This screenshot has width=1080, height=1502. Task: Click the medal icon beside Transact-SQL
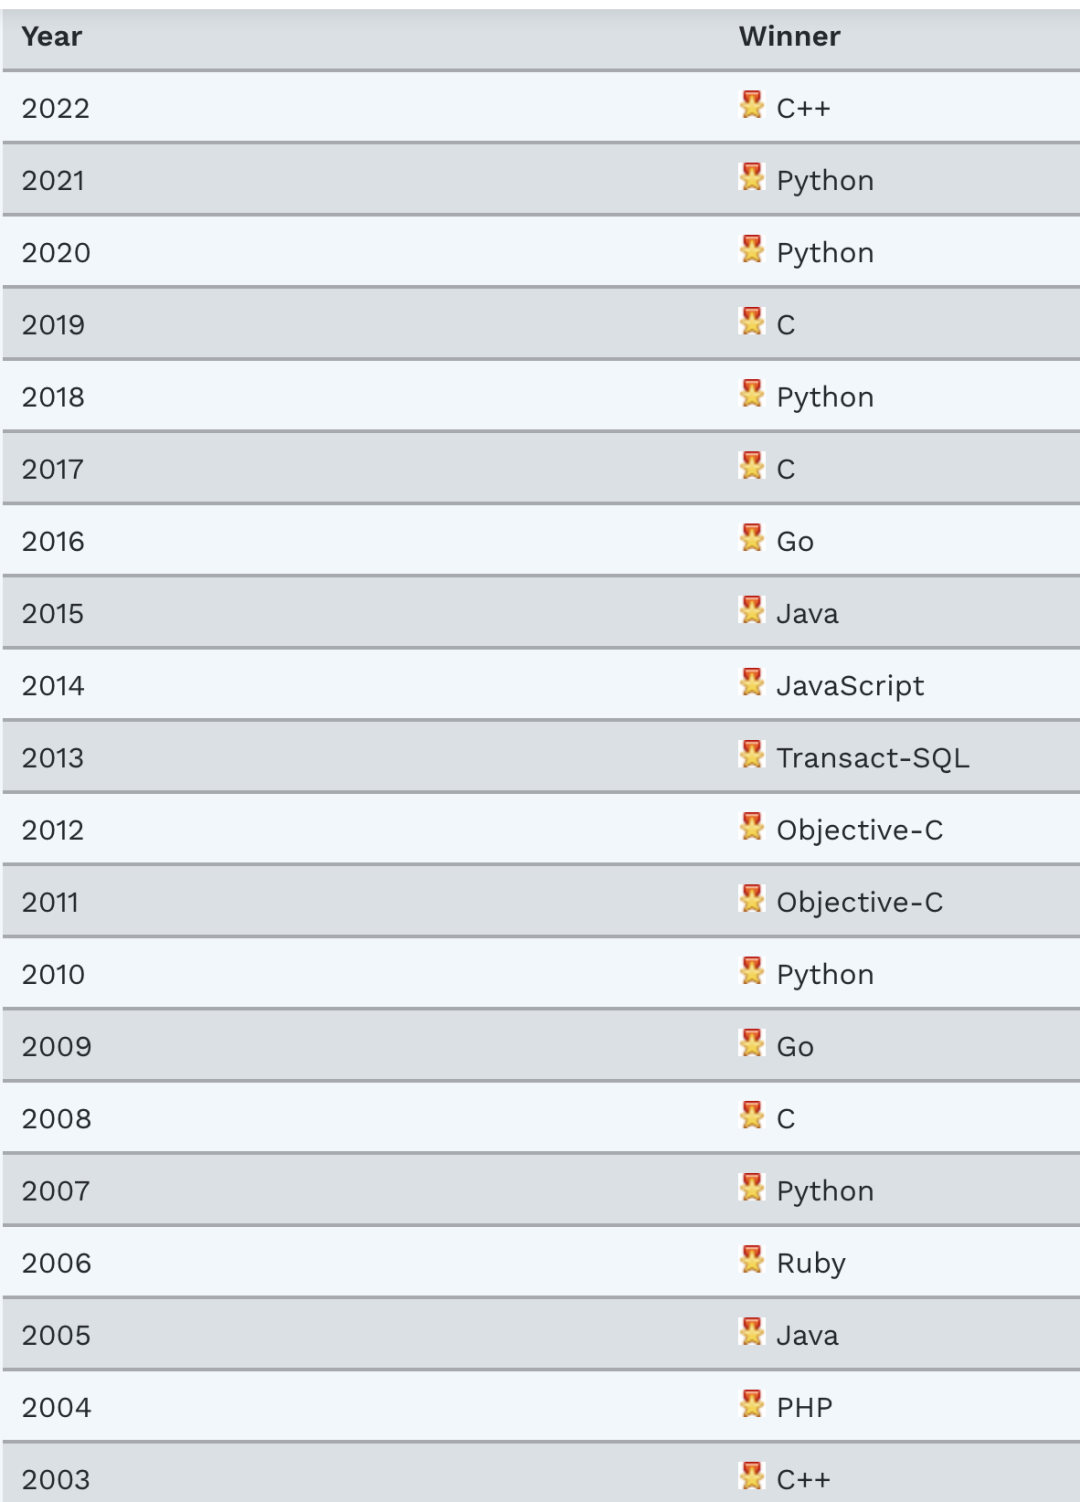click(752, 754)
